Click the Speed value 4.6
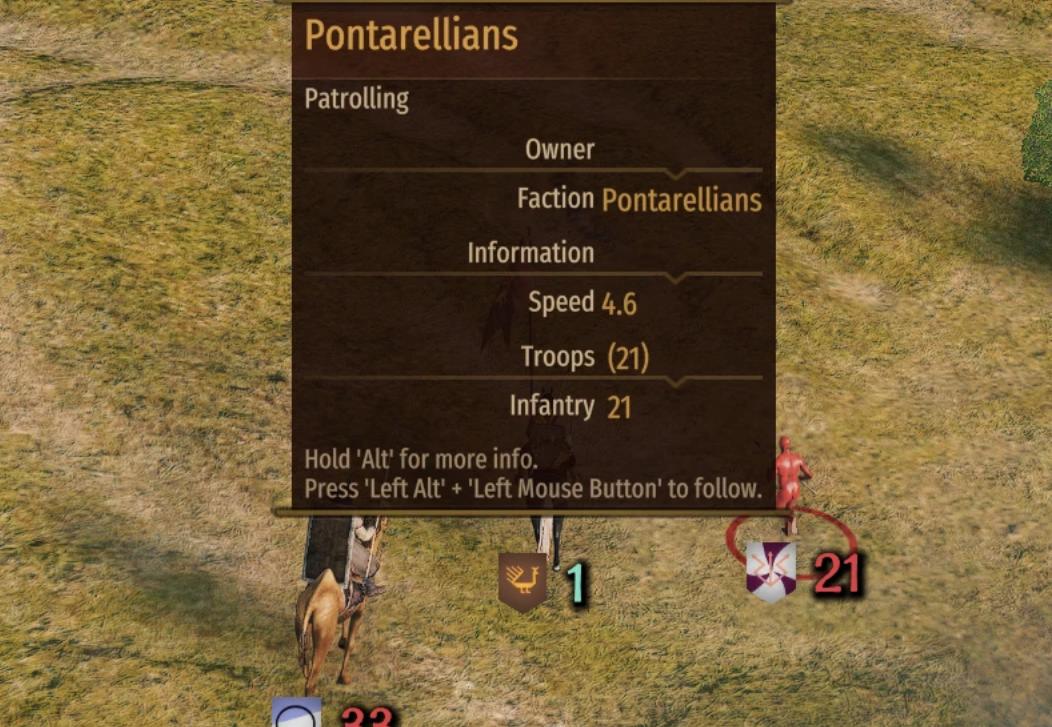Image resolution: width=1052 pixels, height=727 pixels. 619,304
